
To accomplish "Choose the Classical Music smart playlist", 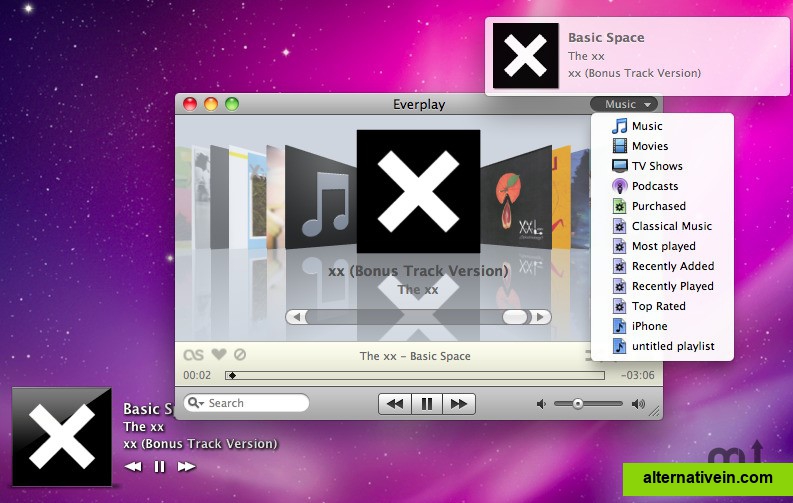I will [662, 226].
